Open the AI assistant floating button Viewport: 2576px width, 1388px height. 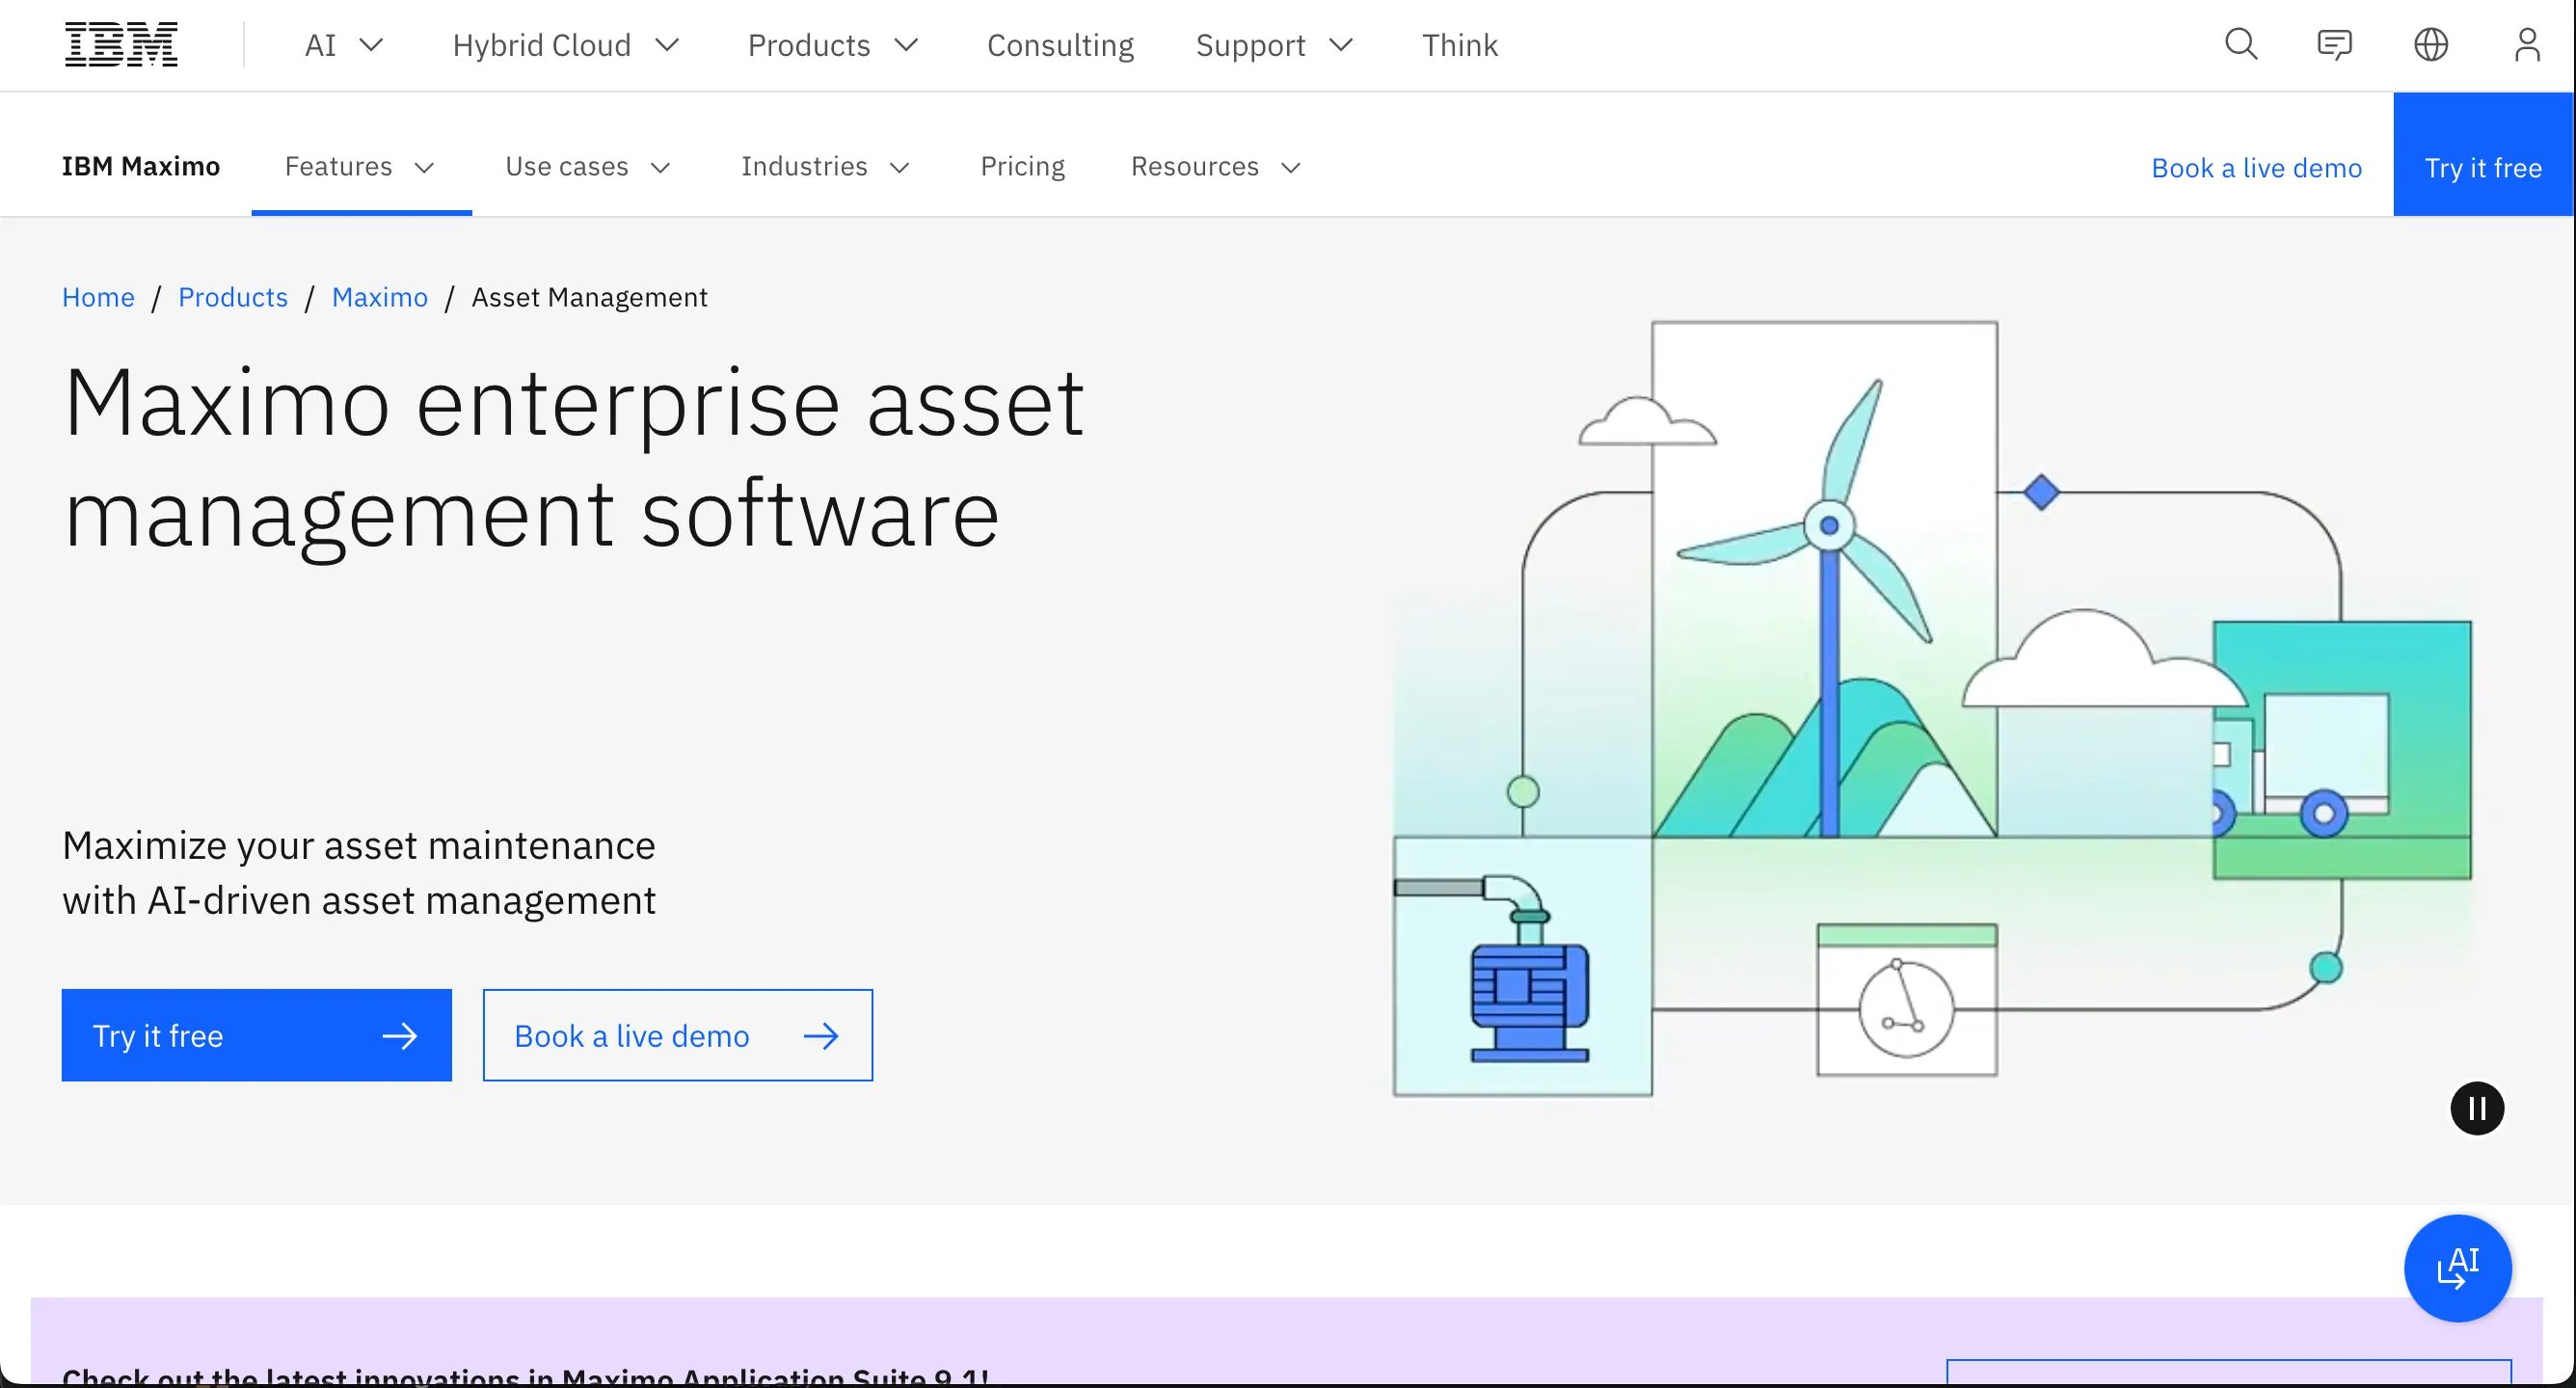click(2457, 1268)
